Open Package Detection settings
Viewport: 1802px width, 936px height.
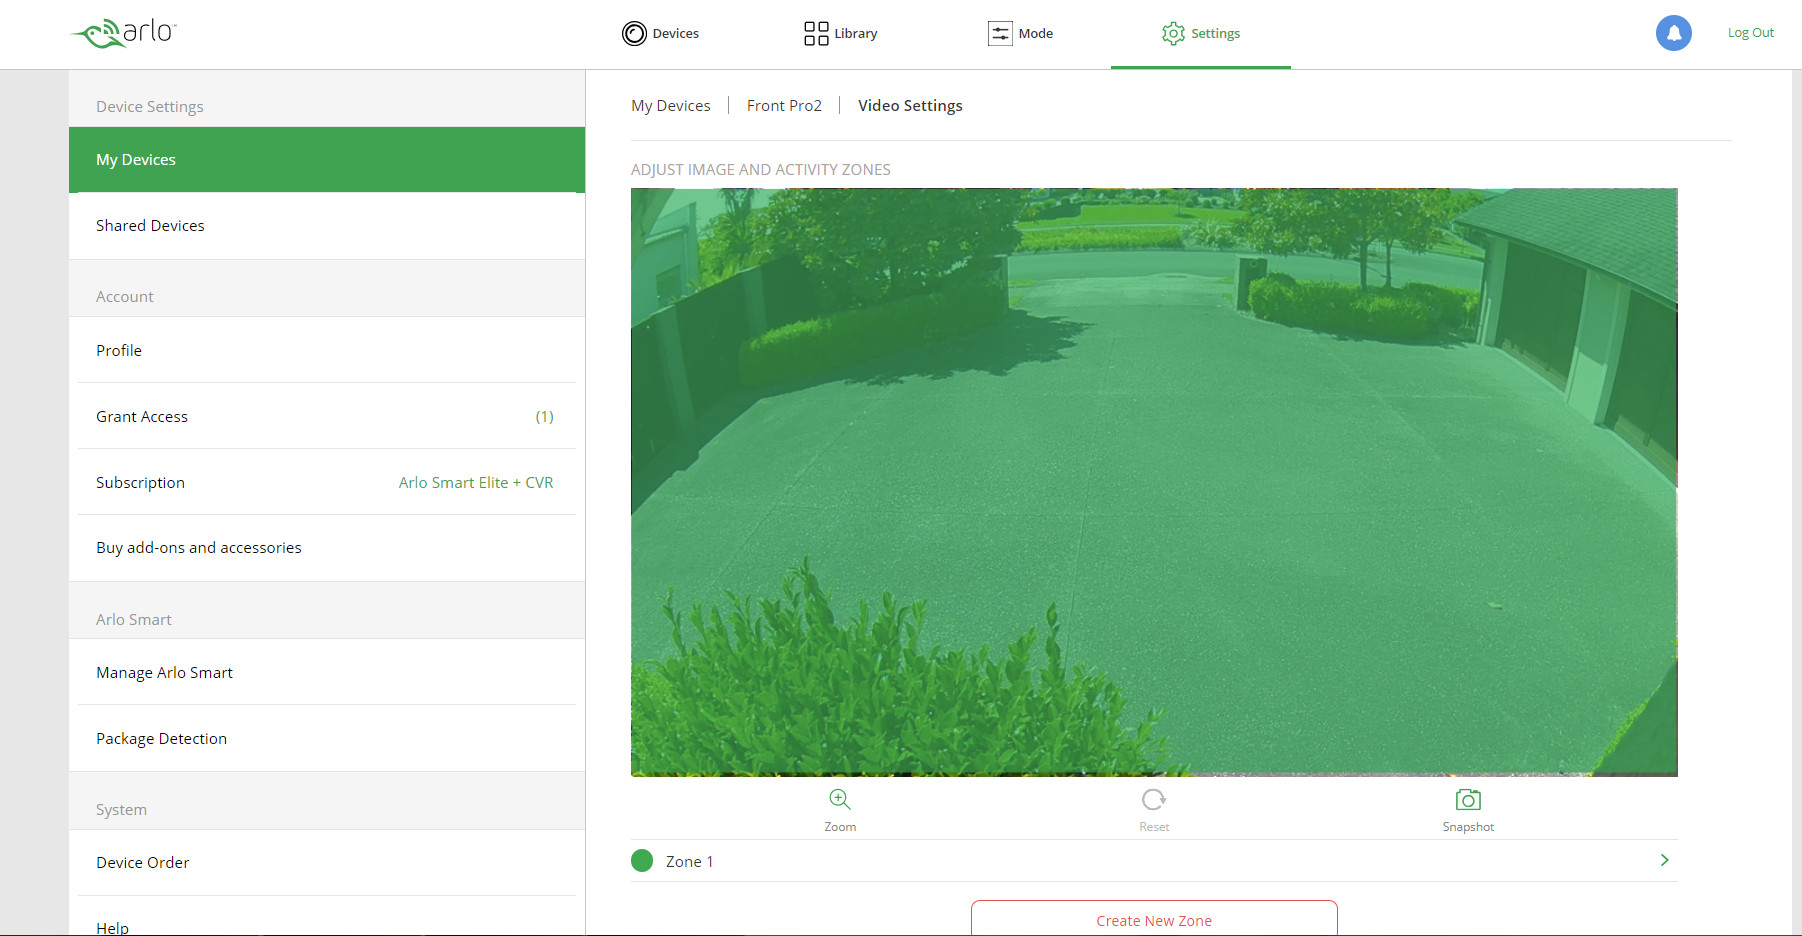161,739
